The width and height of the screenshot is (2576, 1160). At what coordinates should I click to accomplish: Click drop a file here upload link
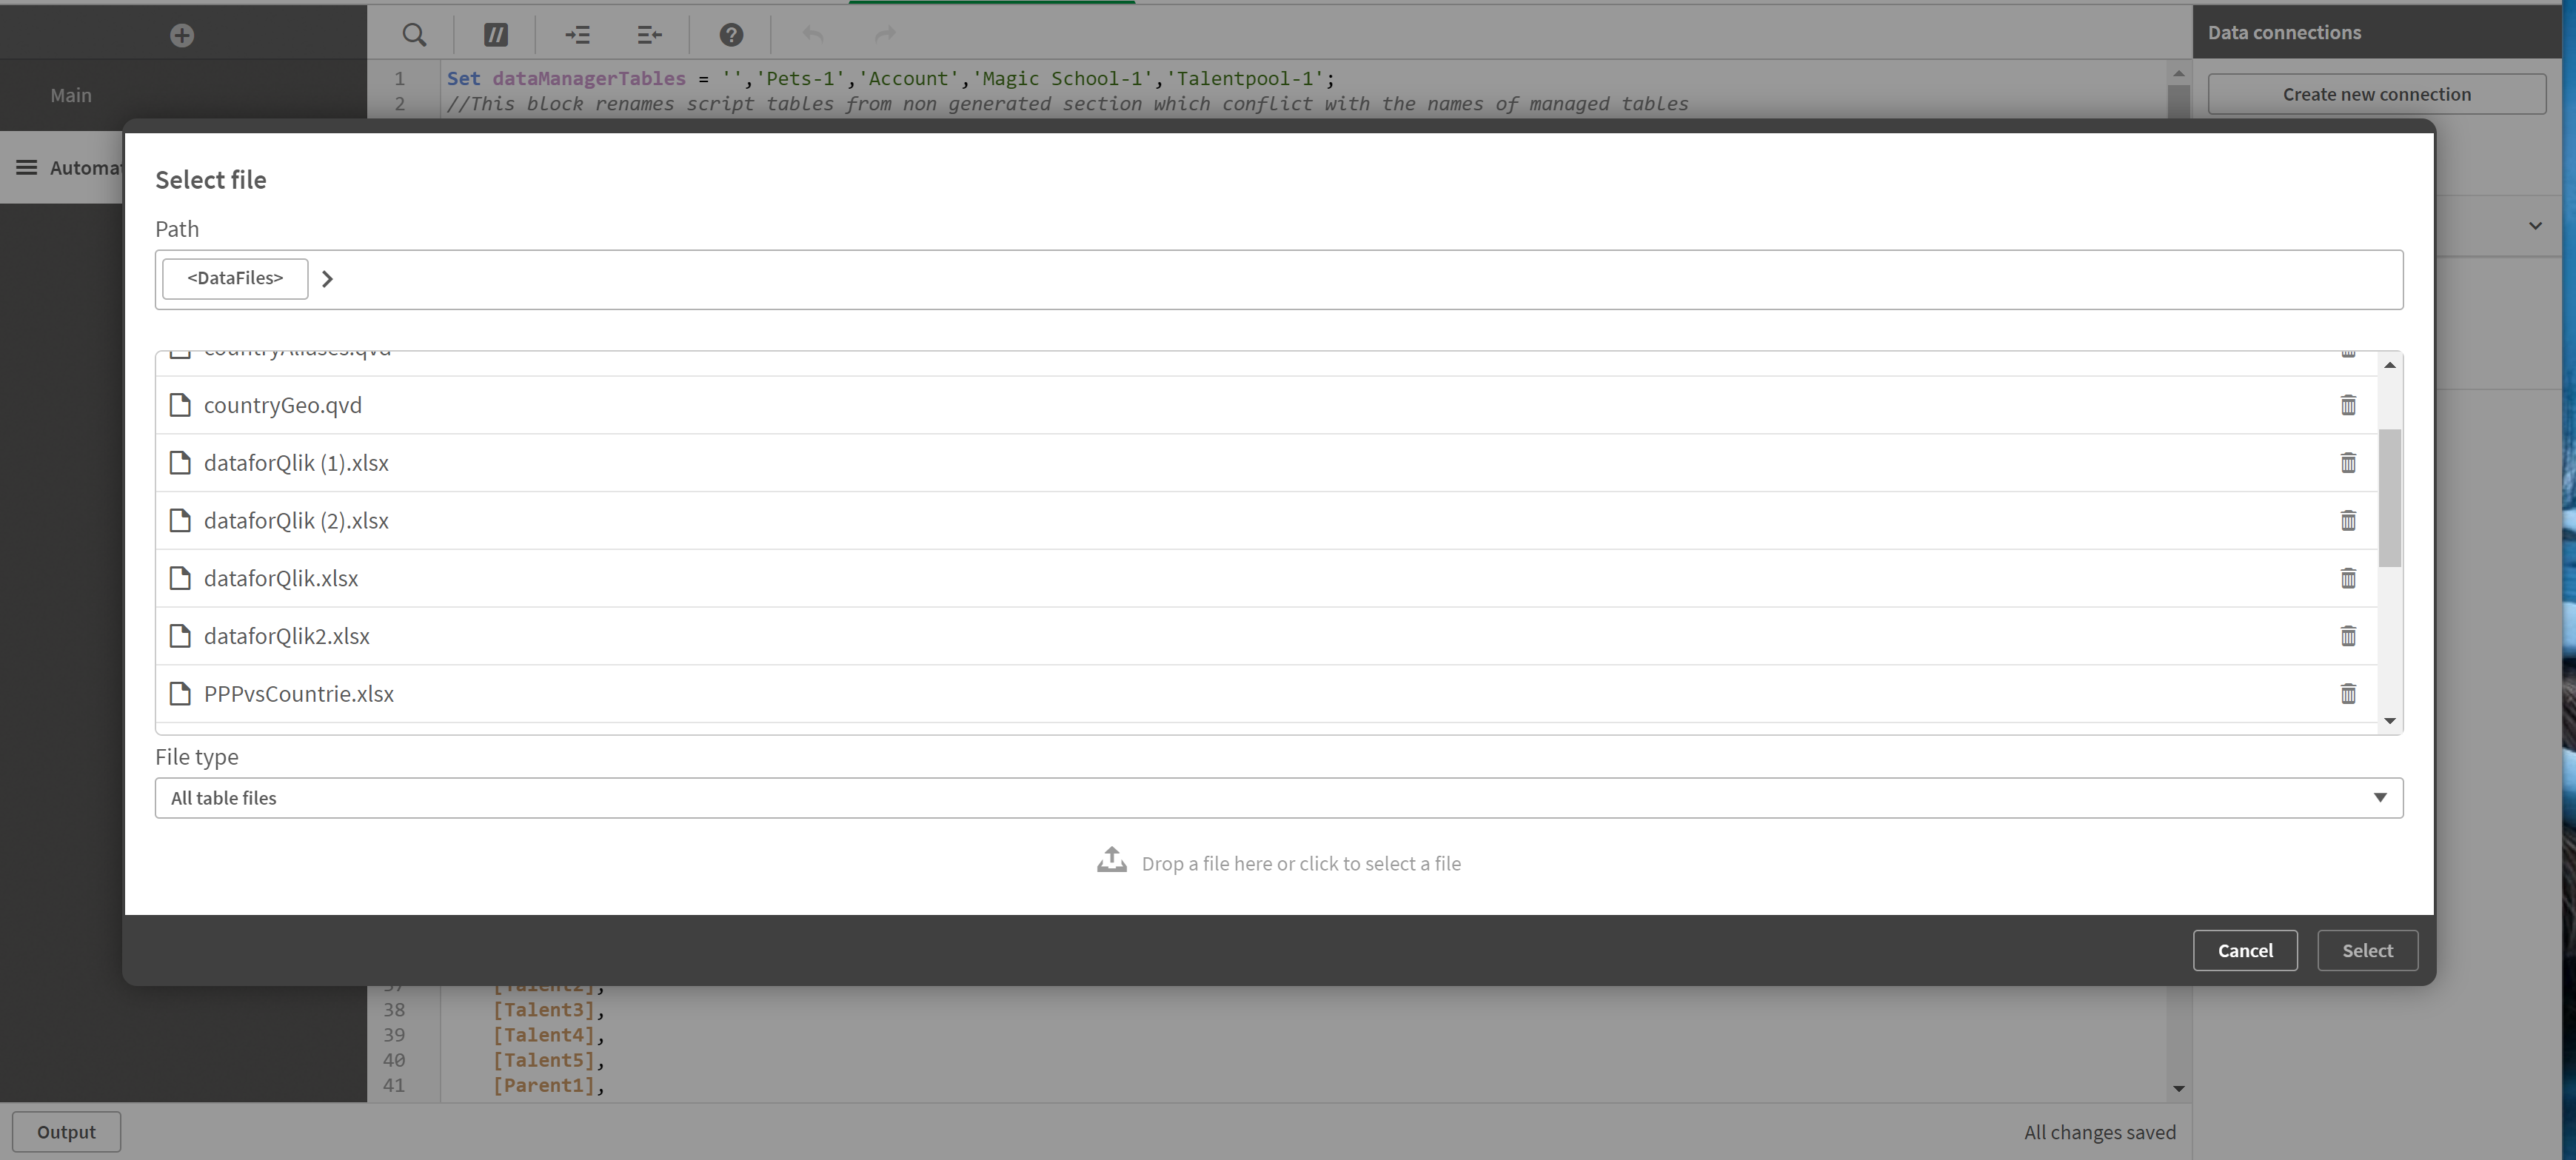click(1300, 864)
